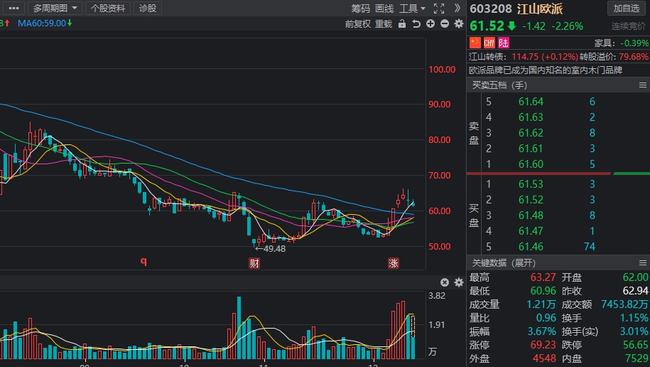Click the MA60:59.00 indicator label
The height and width of the screenshot is (367, 650).
44,23
